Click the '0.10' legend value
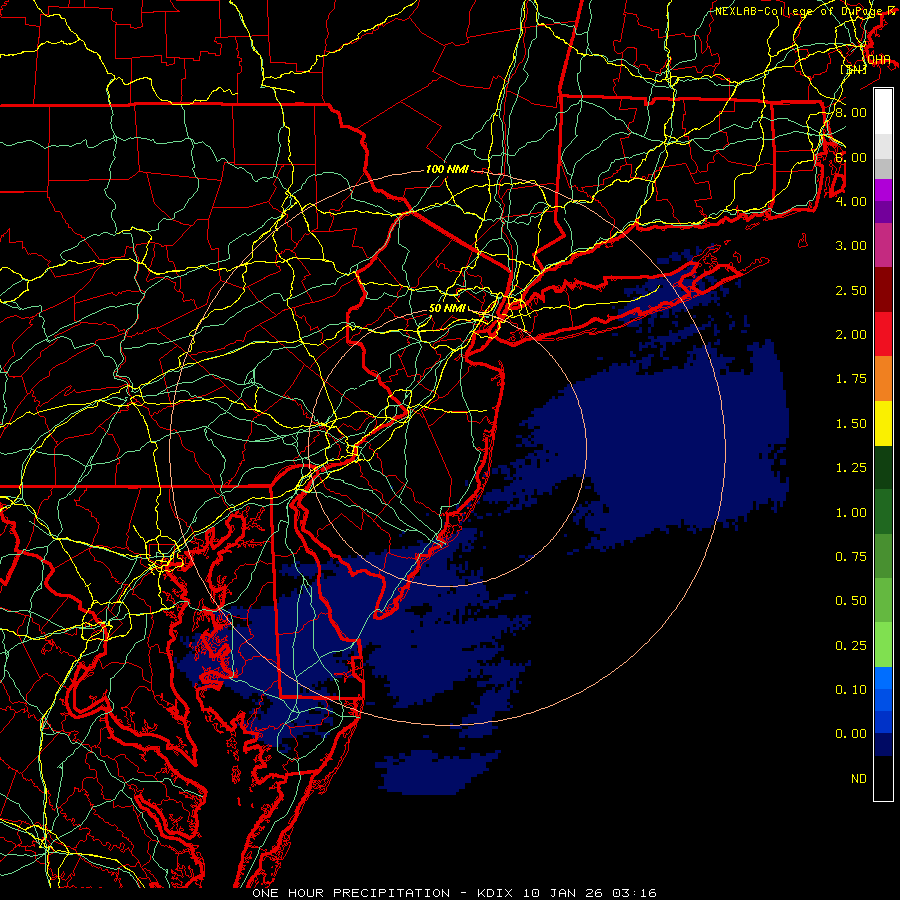Viewport: 900px width, 900px height. tap(851, 690)
